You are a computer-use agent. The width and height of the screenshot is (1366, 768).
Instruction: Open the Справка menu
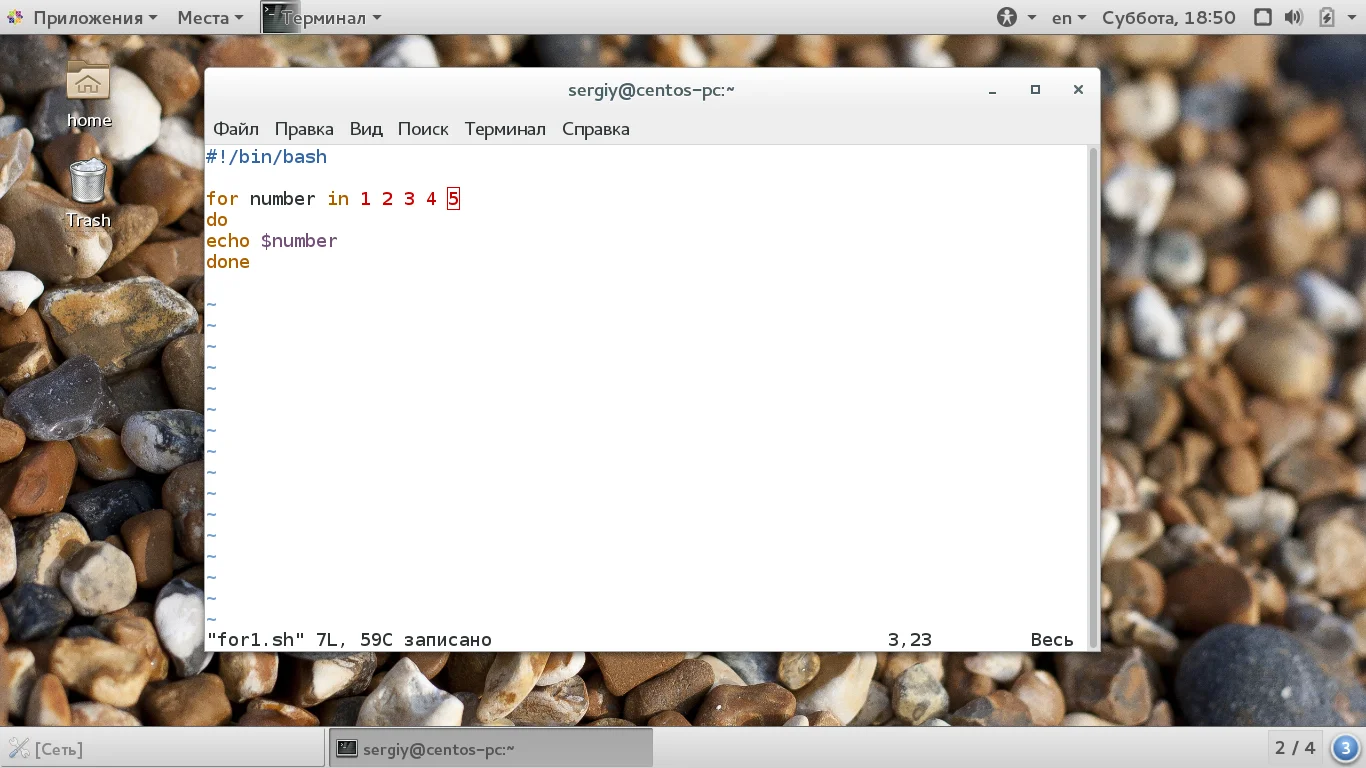(596, 129)
